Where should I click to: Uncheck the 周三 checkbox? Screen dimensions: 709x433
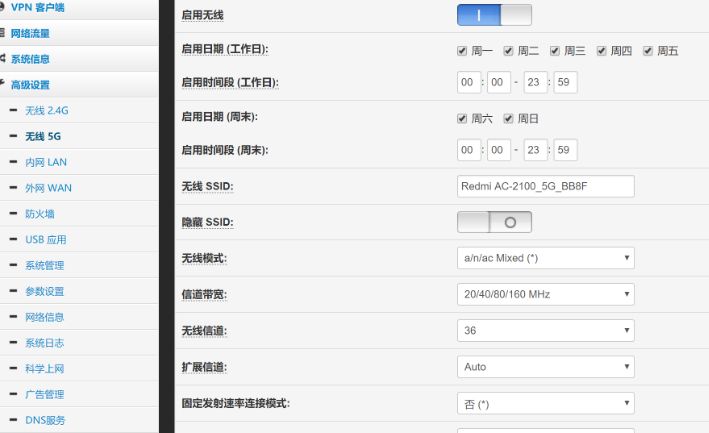(555, 51)
